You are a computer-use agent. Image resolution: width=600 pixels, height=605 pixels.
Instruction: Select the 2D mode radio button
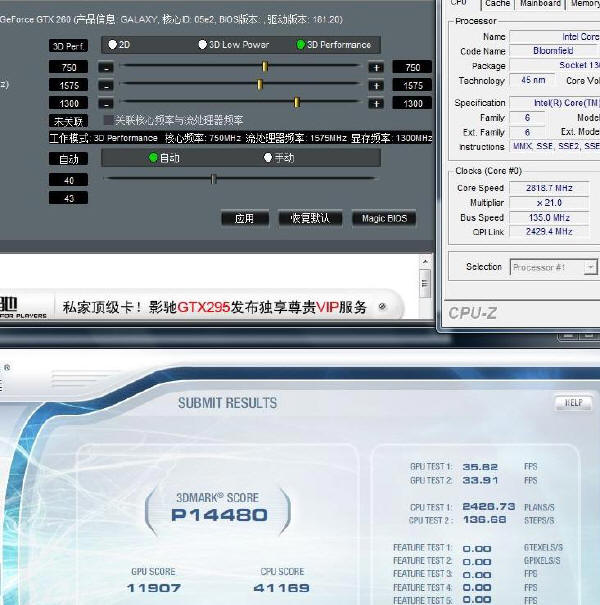tap(112, 45)
